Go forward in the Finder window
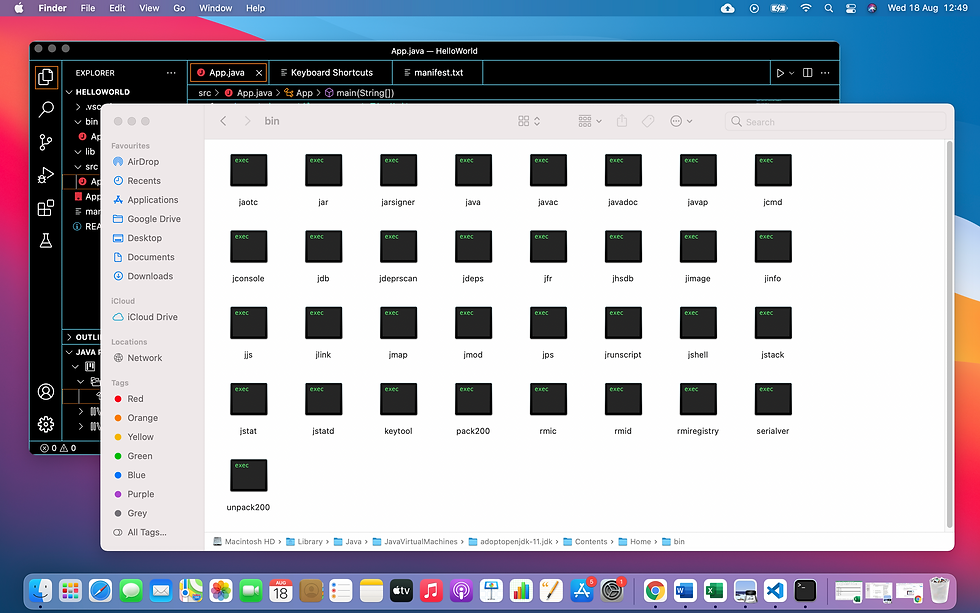The height and width of the screenshot is (613, 980). pos(248,121)
